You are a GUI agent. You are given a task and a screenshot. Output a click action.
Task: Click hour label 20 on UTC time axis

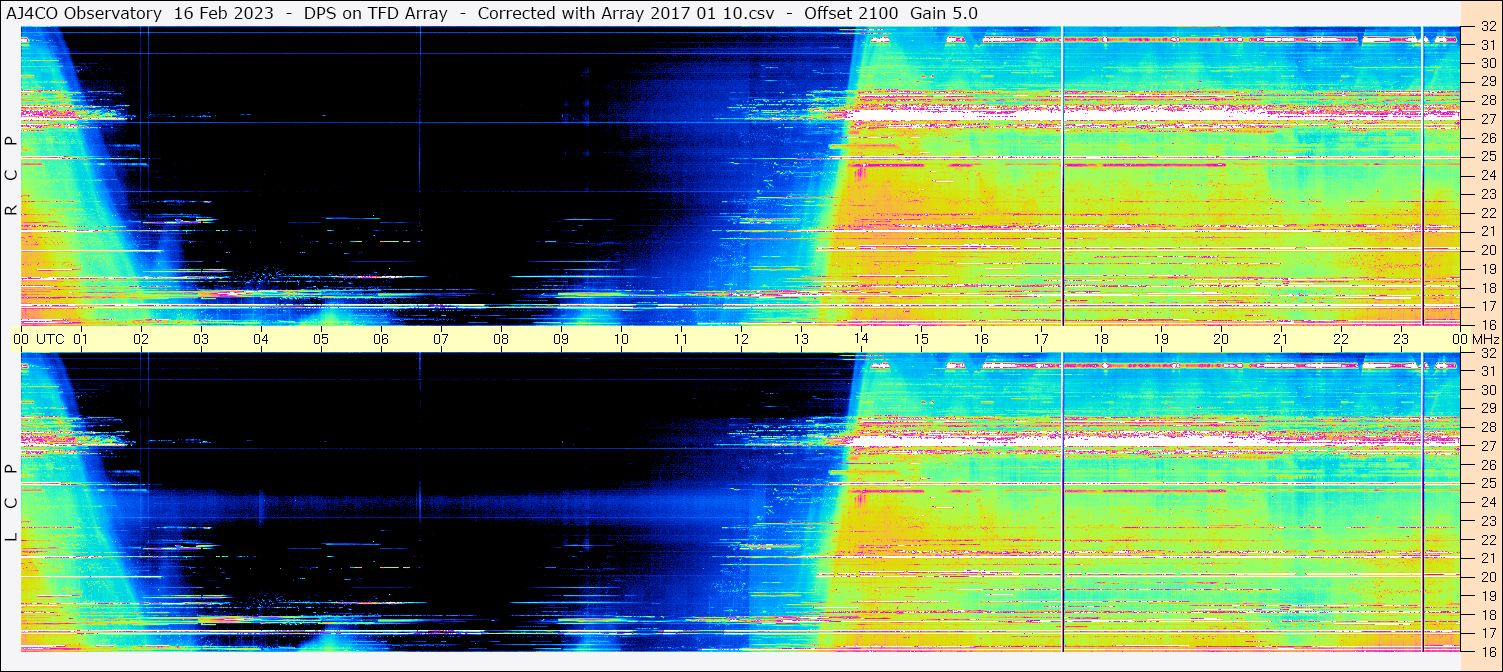[x=1221, y=339]
